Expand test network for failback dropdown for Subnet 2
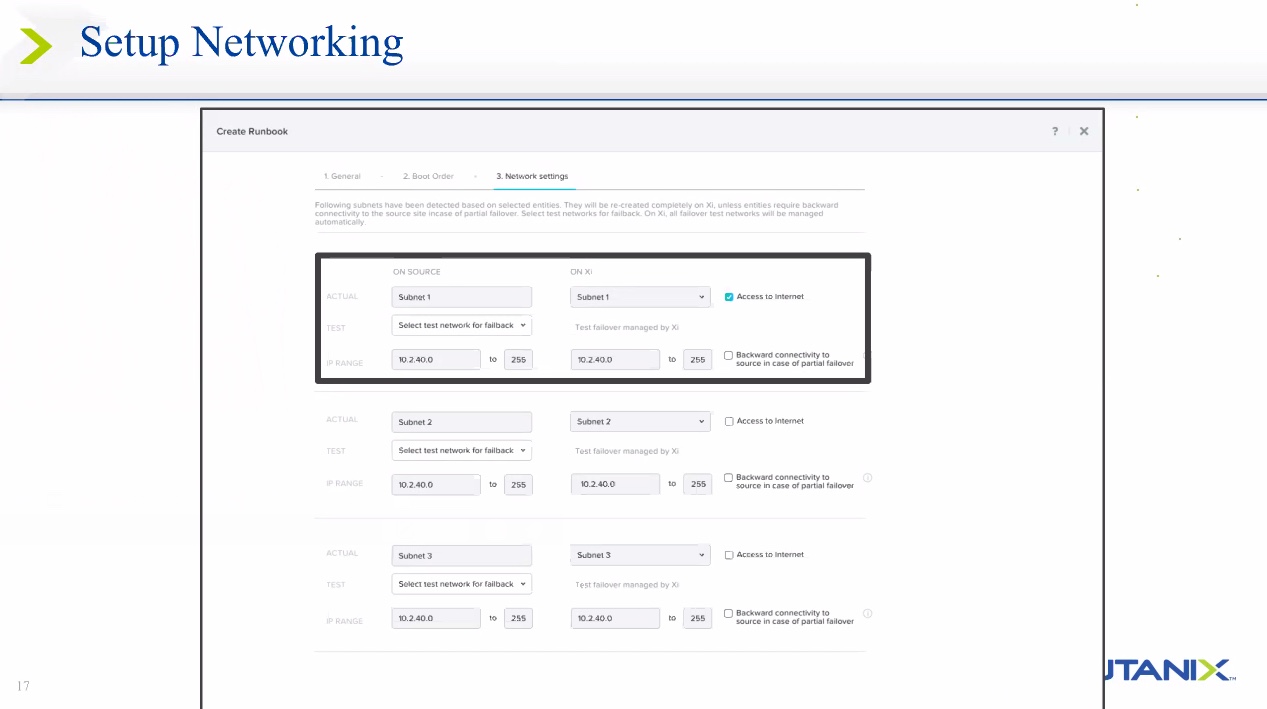Screen dimensions: 1267x709 461,451
